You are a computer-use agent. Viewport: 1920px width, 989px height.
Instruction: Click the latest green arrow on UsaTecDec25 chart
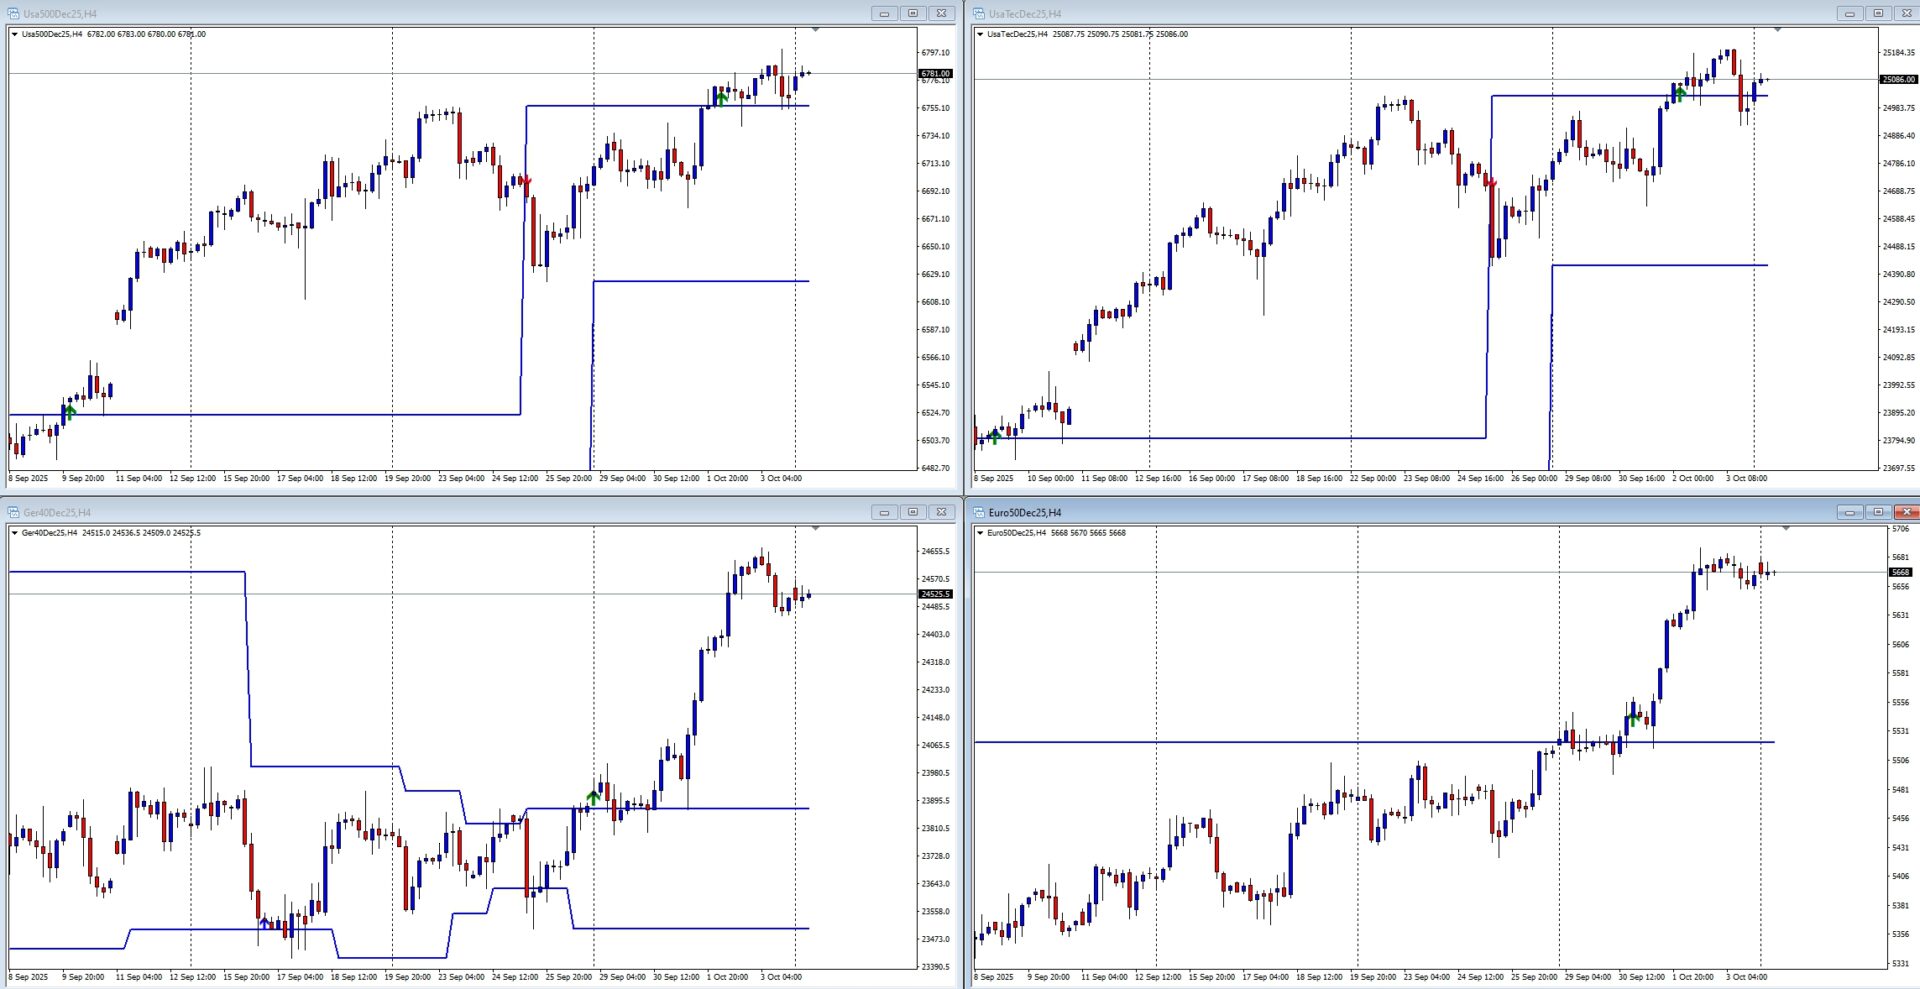pyautogui.click(x=1680, y=94)
